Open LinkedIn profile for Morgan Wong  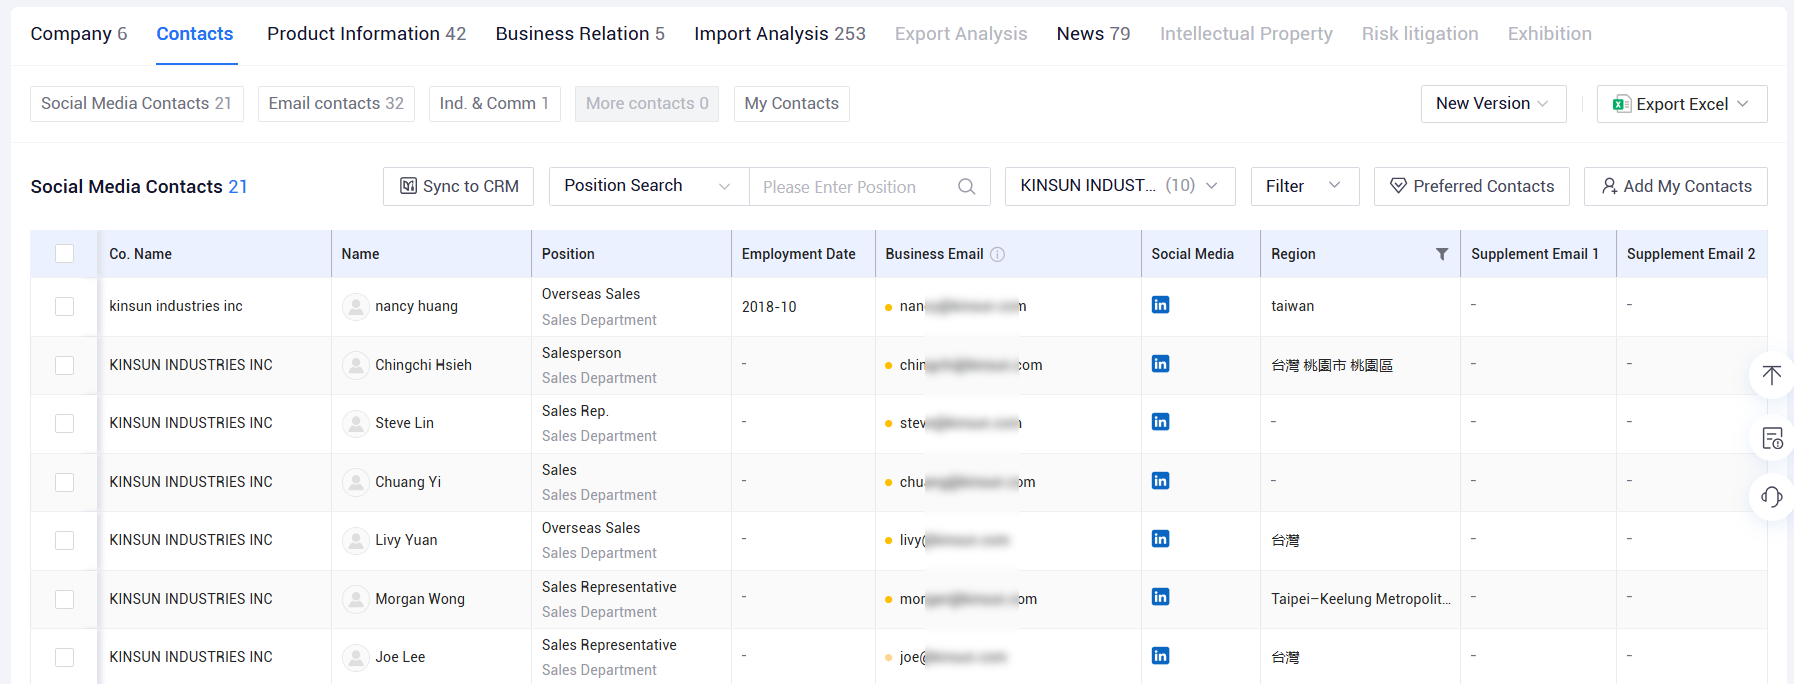(x=1160, y=597)
